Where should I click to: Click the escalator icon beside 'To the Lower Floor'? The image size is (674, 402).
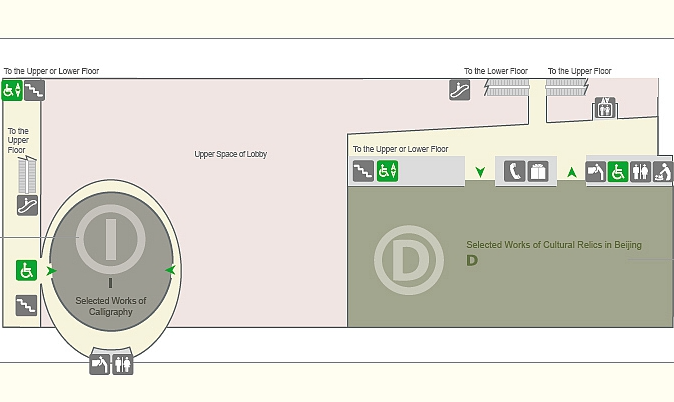pyautogui.click(x=460, y=90)
